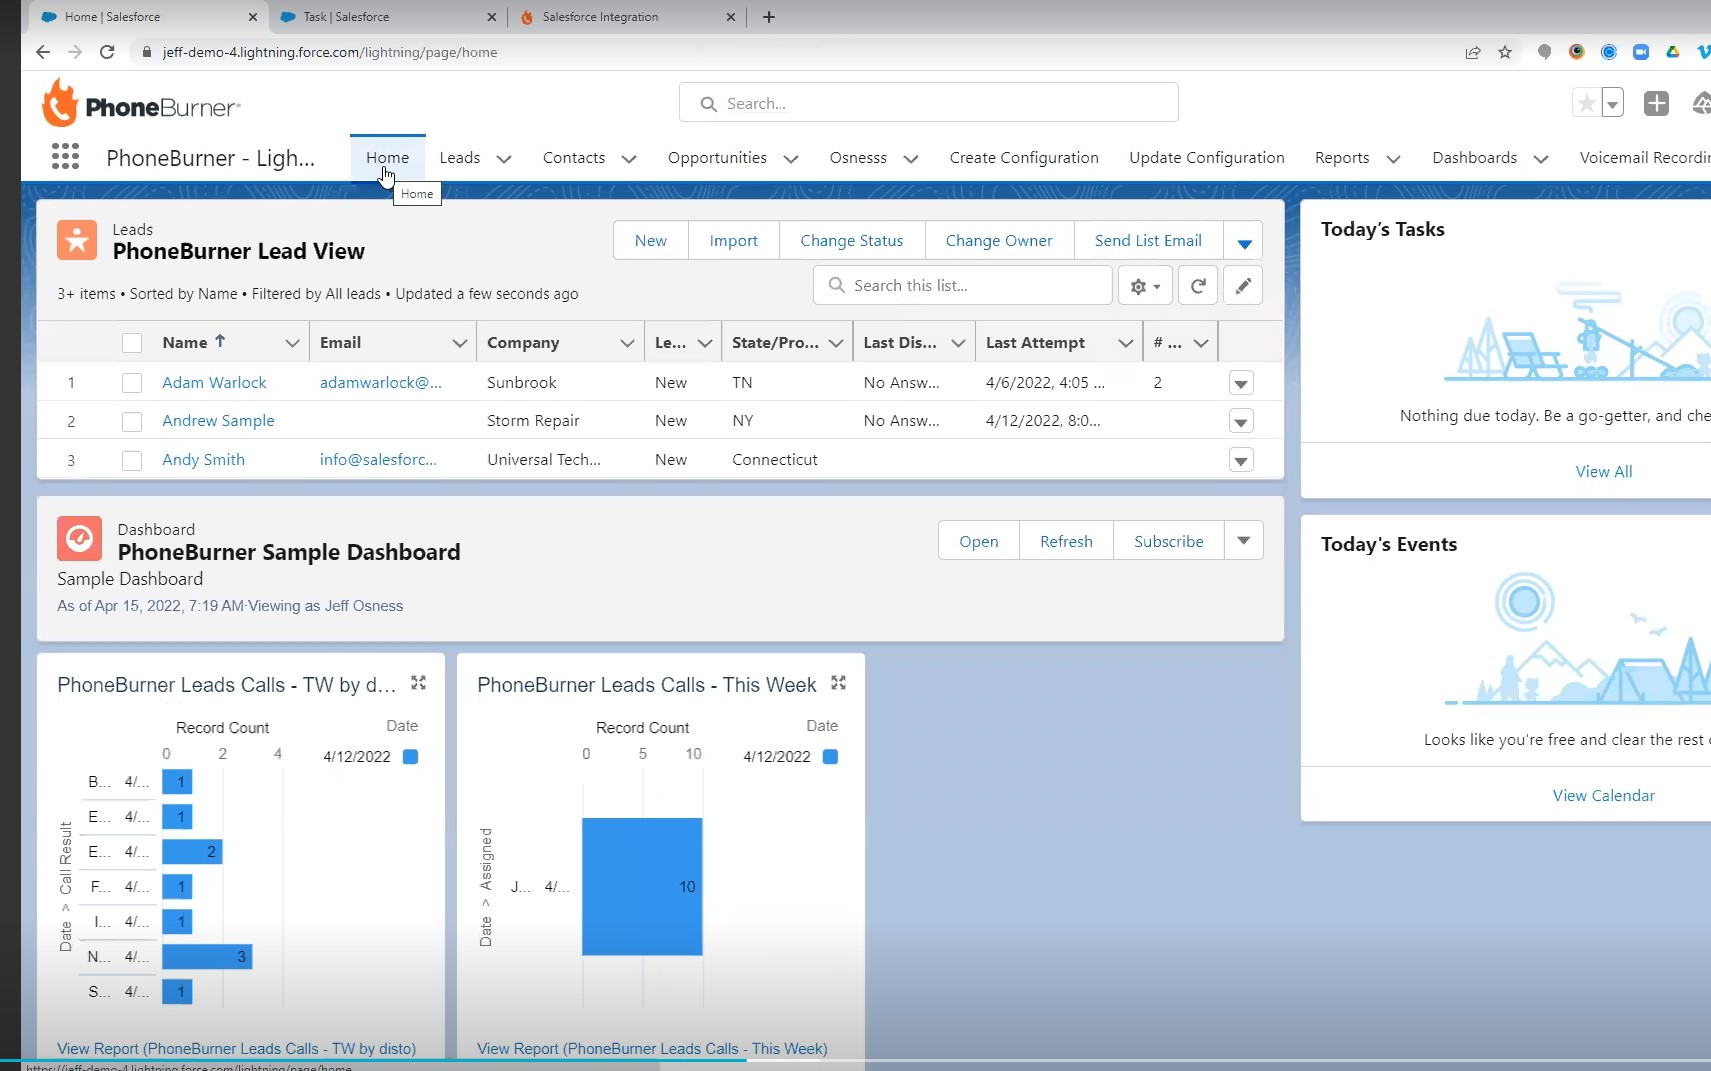Click New lead button
This screenshot has width=1711, height=1071.
click(651, 241)
